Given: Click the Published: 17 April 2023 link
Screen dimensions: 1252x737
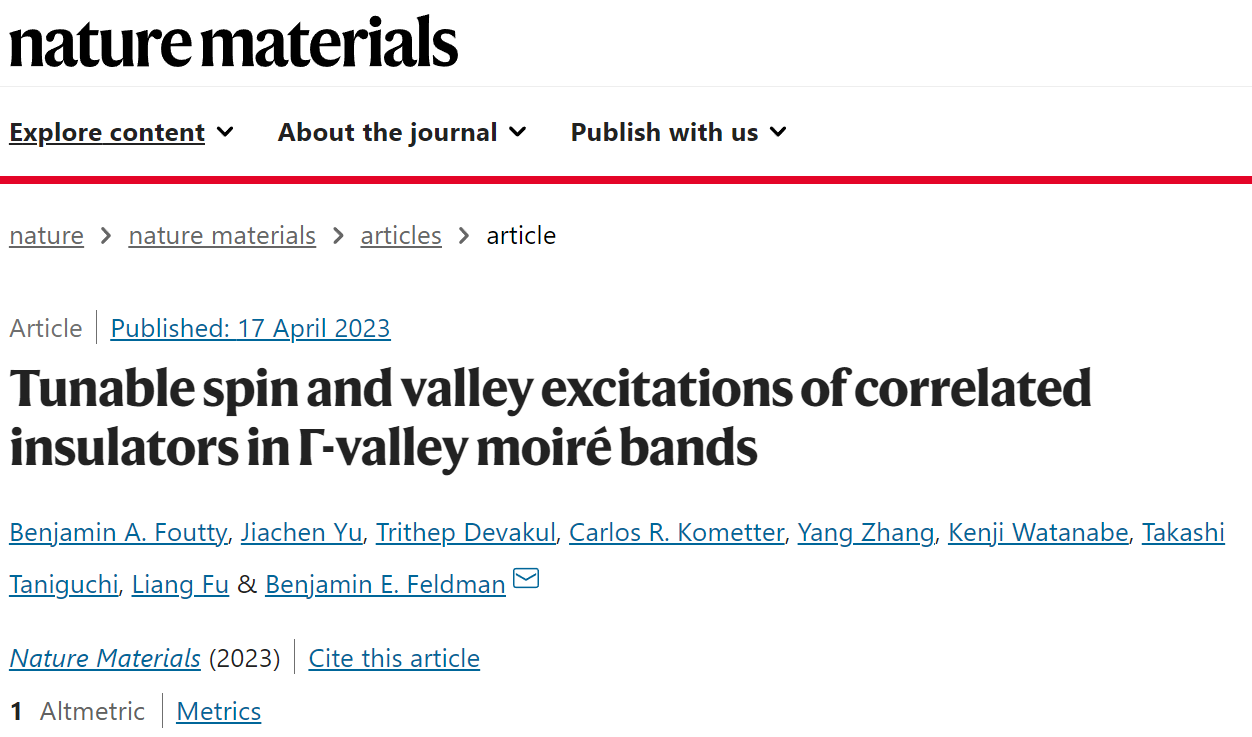Looking at the screenshot, I should 250,328.
